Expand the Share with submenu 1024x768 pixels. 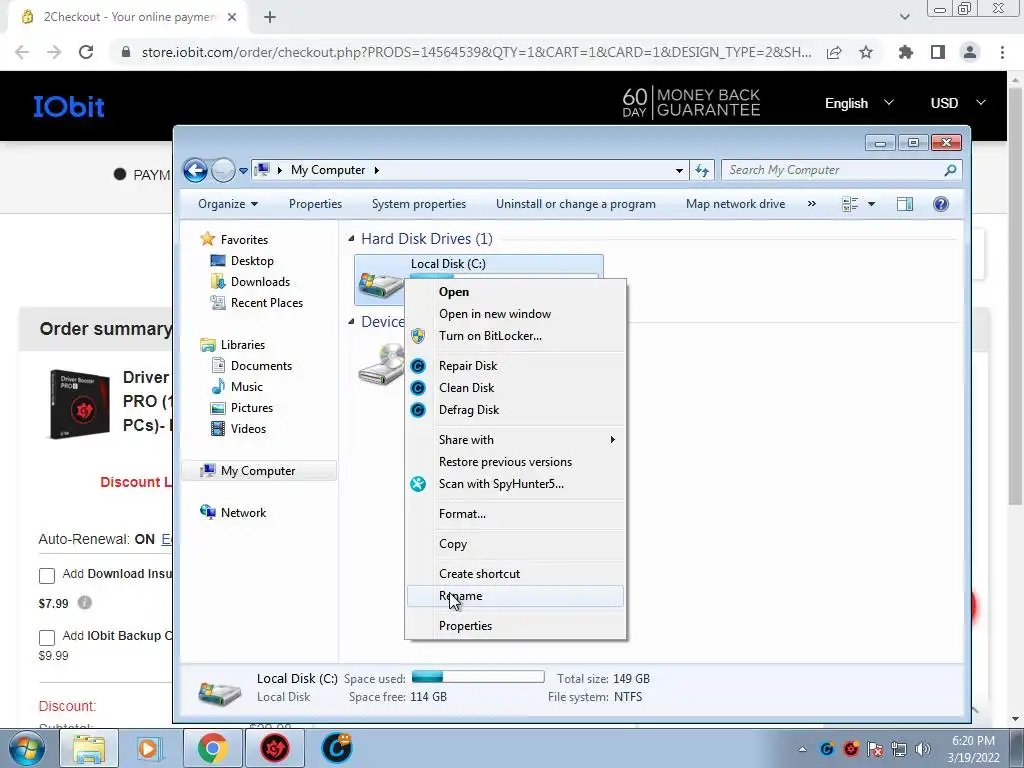[515, 440]
